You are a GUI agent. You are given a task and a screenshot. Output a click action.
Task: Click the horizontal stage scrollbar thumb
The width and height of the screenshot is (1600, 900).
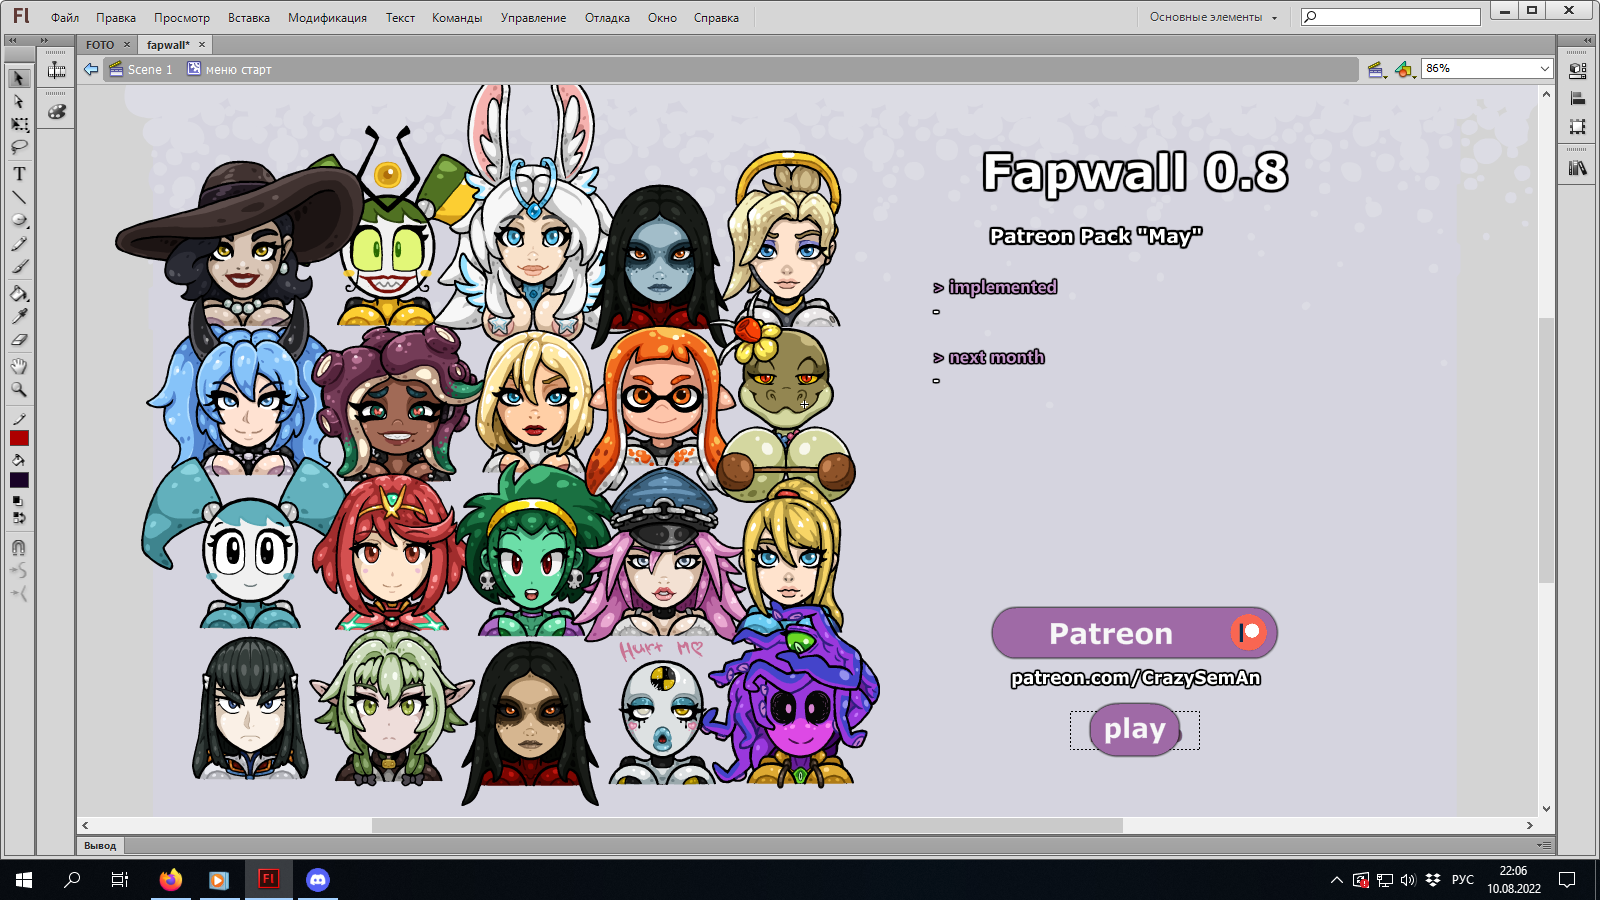tap(747, 826)
